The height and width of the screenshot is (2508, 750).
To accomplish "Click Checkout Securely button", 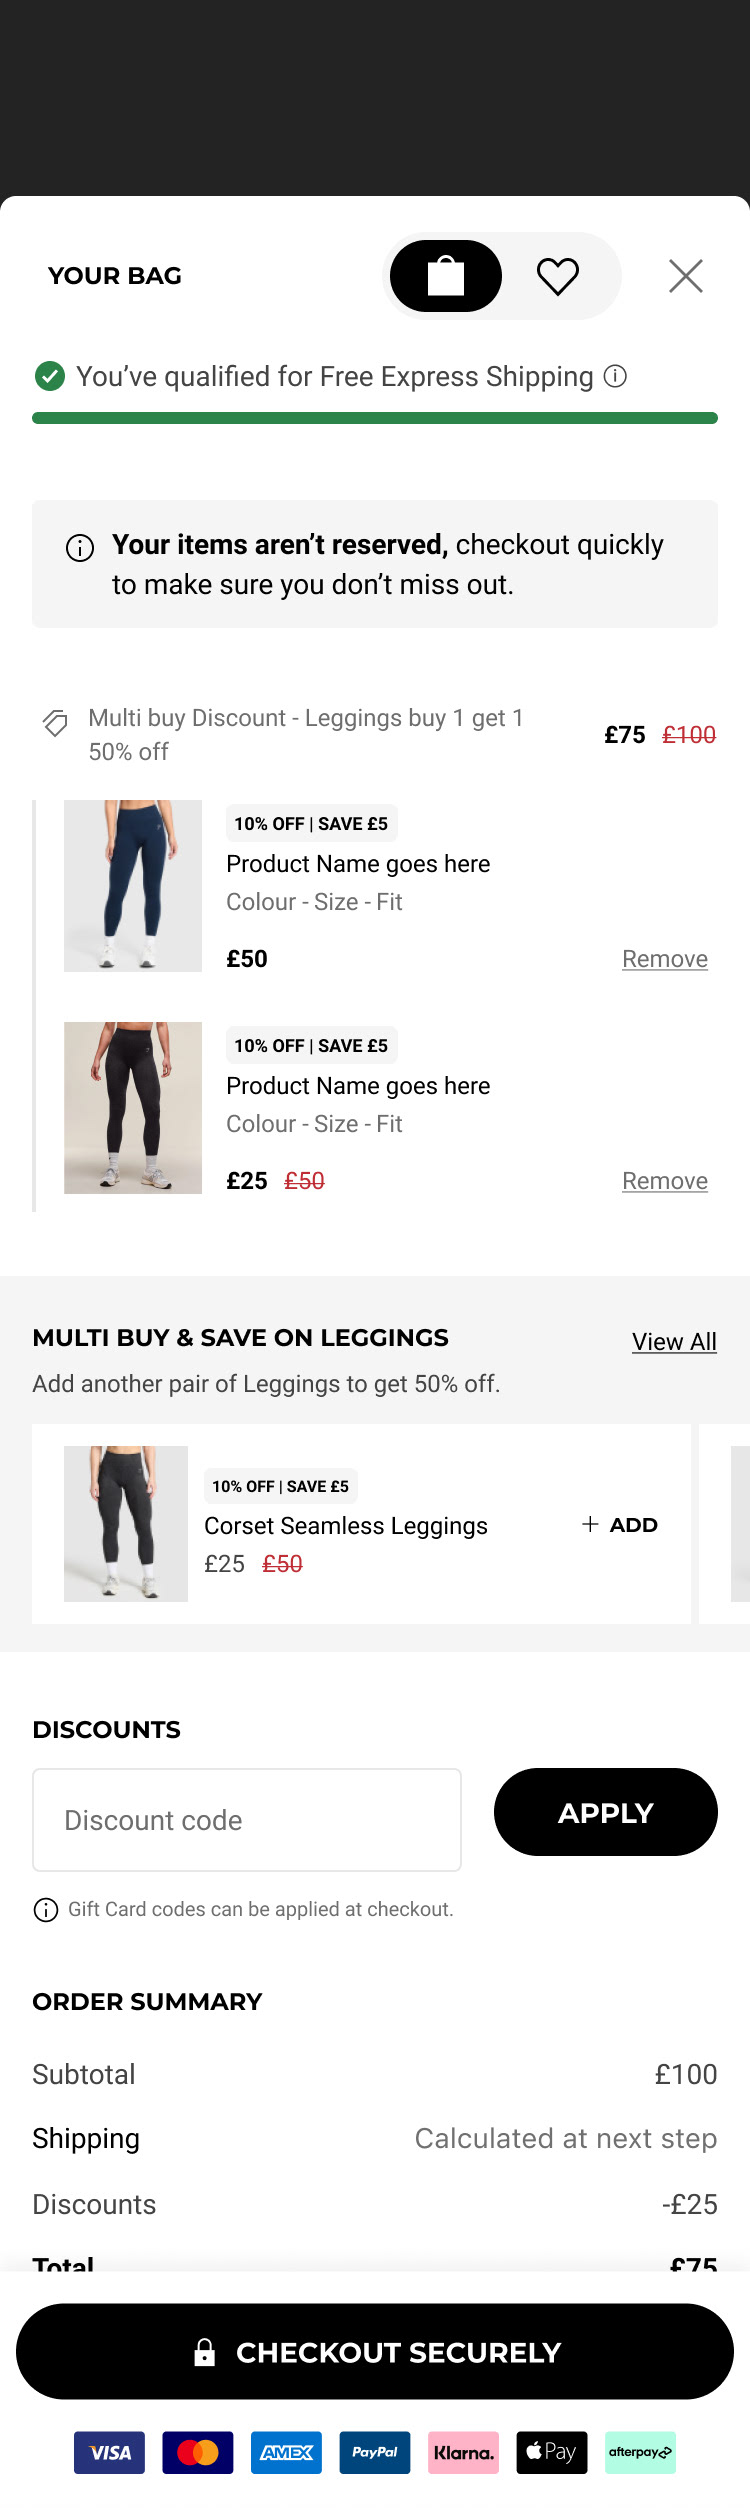I will (375, 2352).
